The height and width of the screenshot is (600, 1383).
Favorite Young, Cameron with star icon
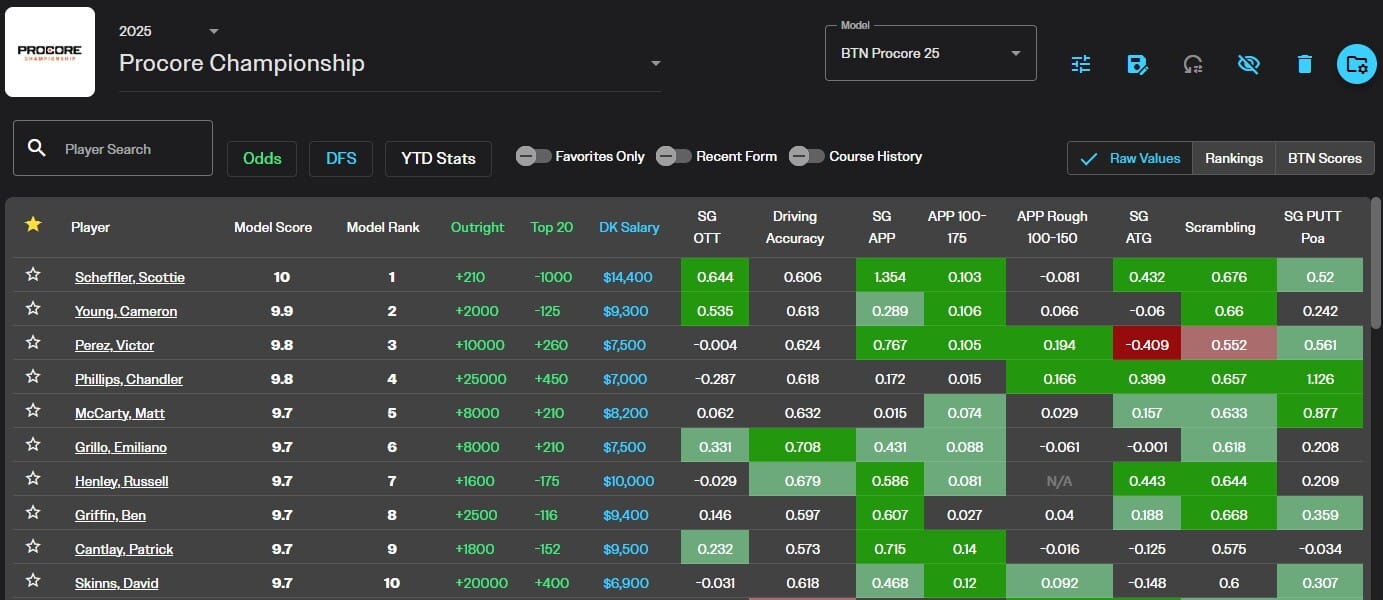33,308
